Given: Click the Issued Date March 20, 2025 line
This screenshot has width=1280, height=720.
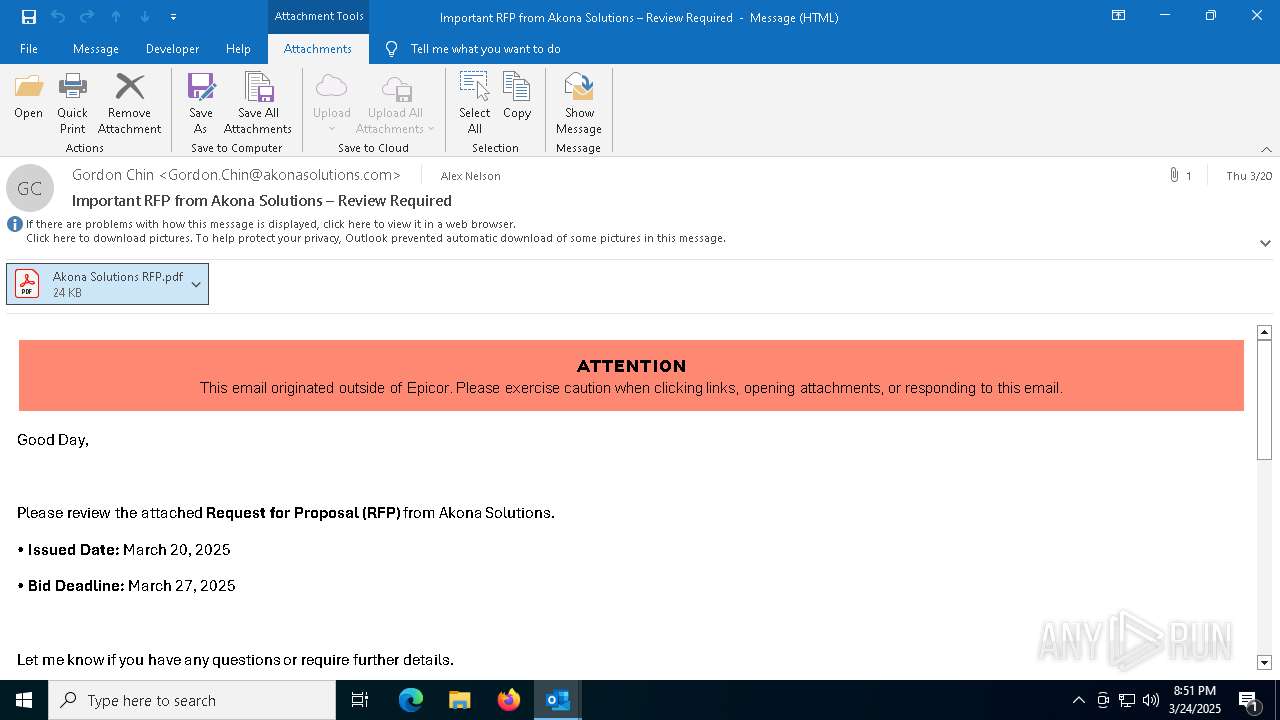Looking at the screenshot, I should click(x=124, y=550).
